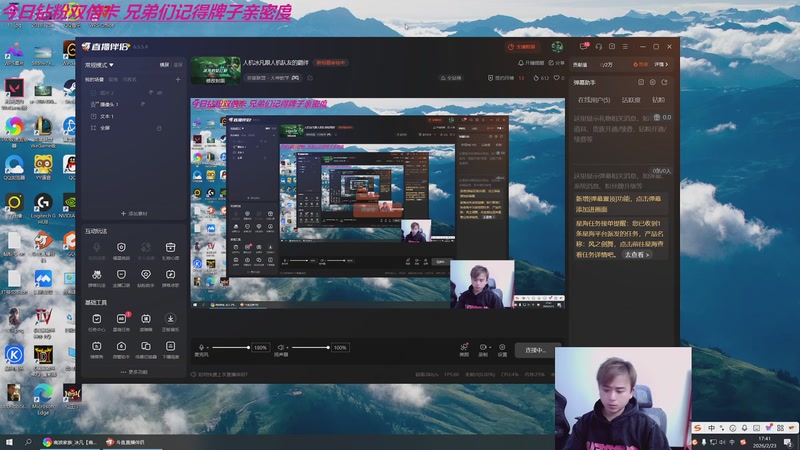Open speaker device dropdown arrow
This screenshot has width=800, height=450.
287,347
